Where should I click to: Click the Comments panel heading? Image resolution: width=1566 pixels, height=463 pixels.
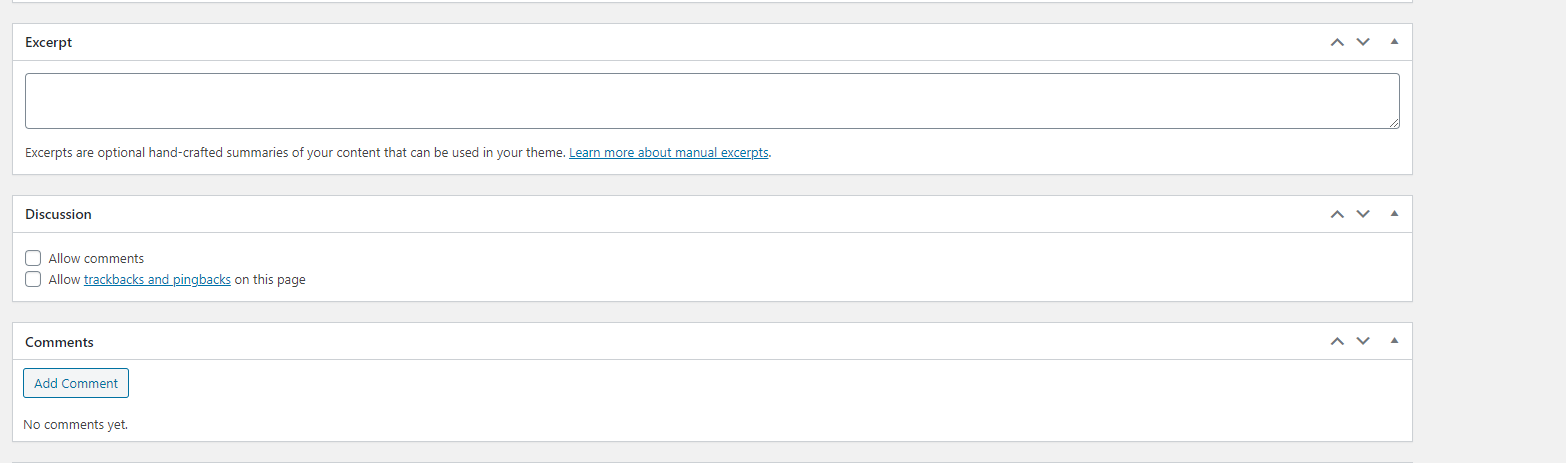pyautogui.click(x=59, y=342)
